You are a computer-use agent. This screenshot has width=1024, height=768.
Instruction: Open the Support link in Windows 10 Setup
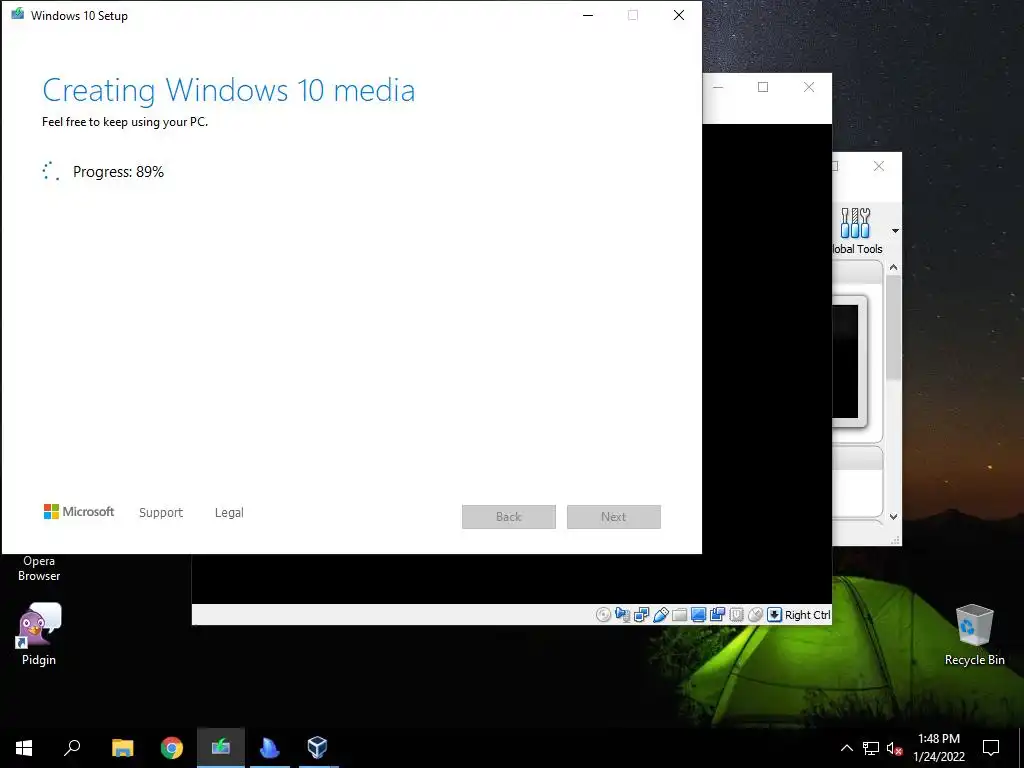(161, 513)
